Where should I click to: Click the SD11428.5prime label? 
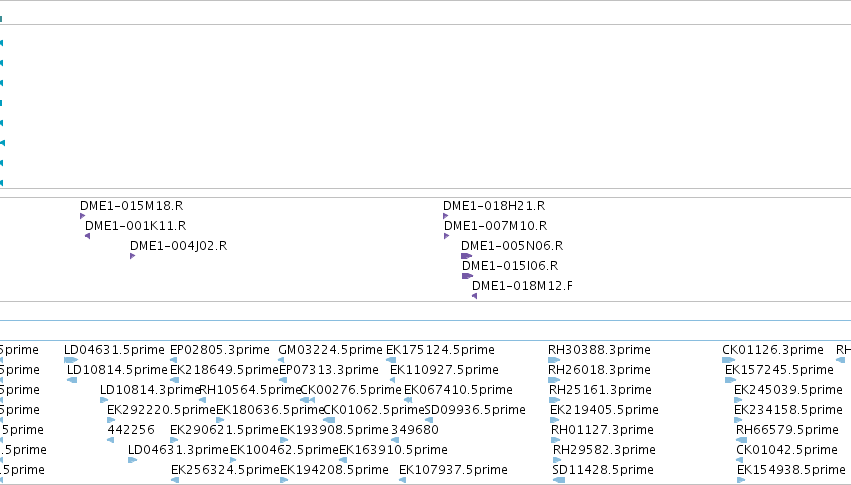tap(603, 471)
